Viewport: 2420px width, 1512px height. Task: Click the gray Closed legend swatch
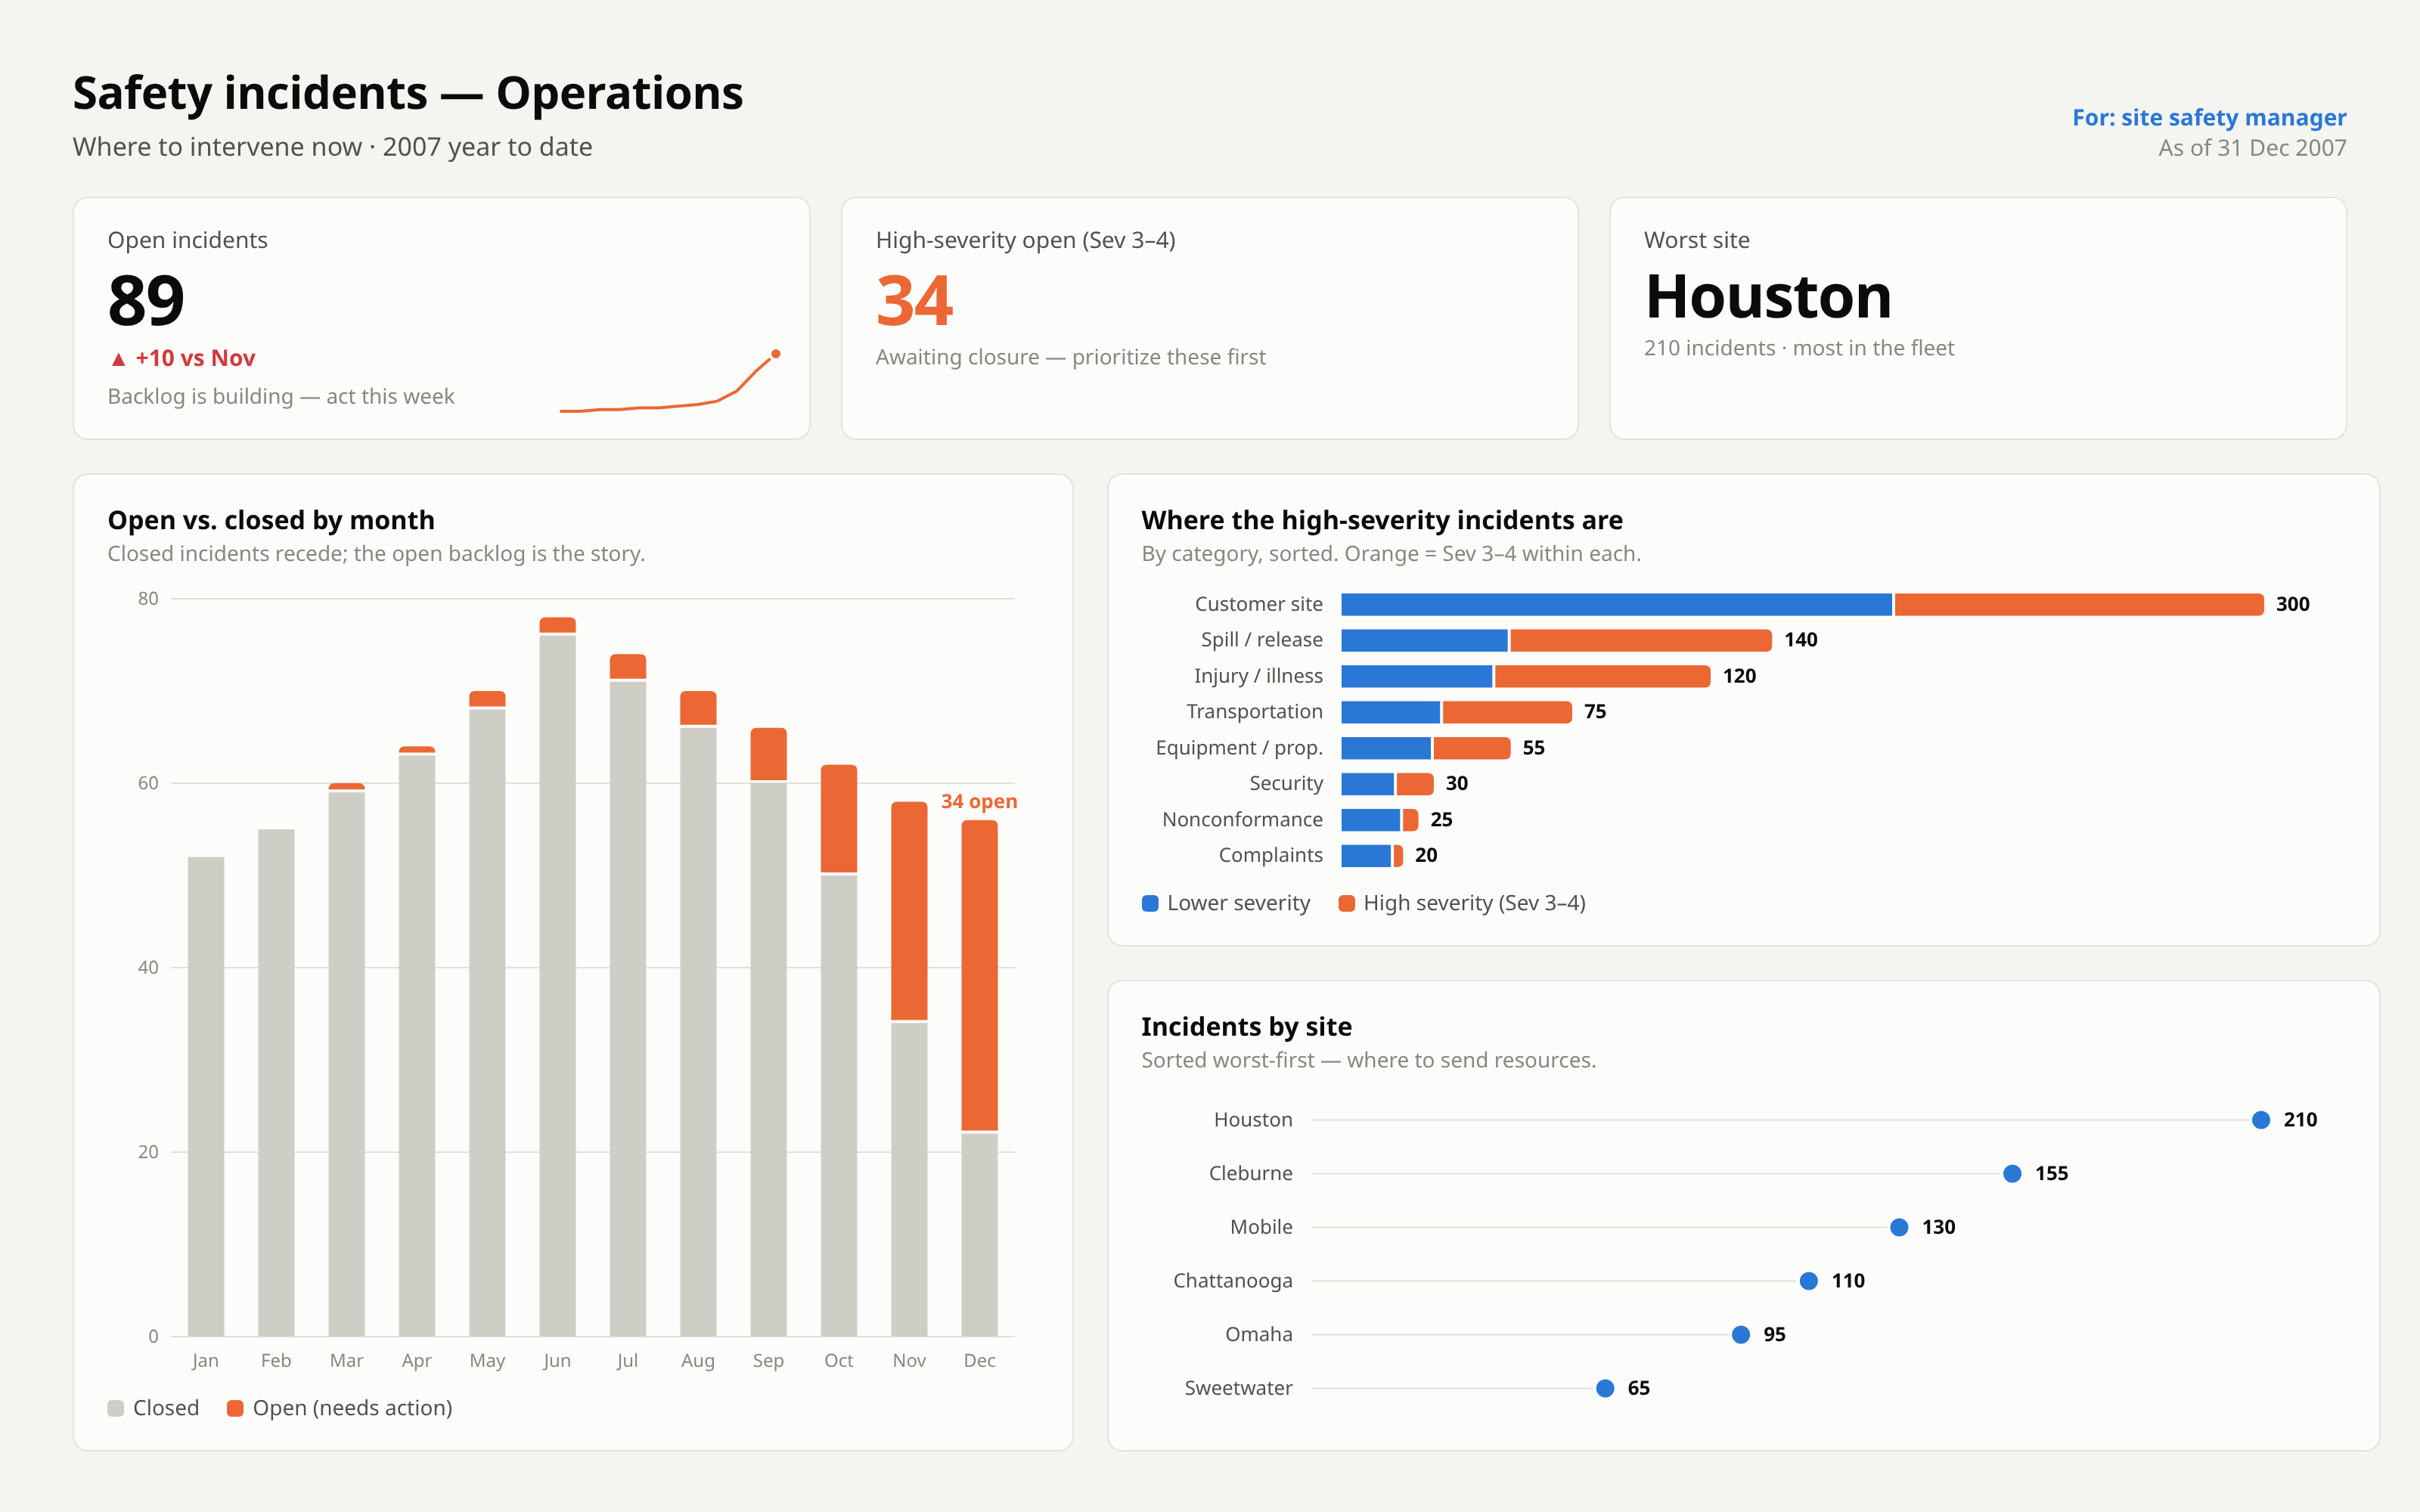(x=116, y=1408)
